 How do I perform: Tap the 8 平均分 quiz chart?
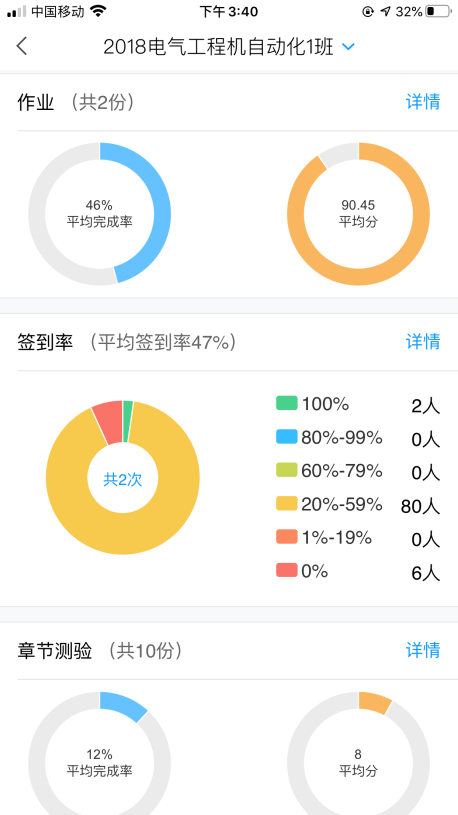tap(358, 761)
